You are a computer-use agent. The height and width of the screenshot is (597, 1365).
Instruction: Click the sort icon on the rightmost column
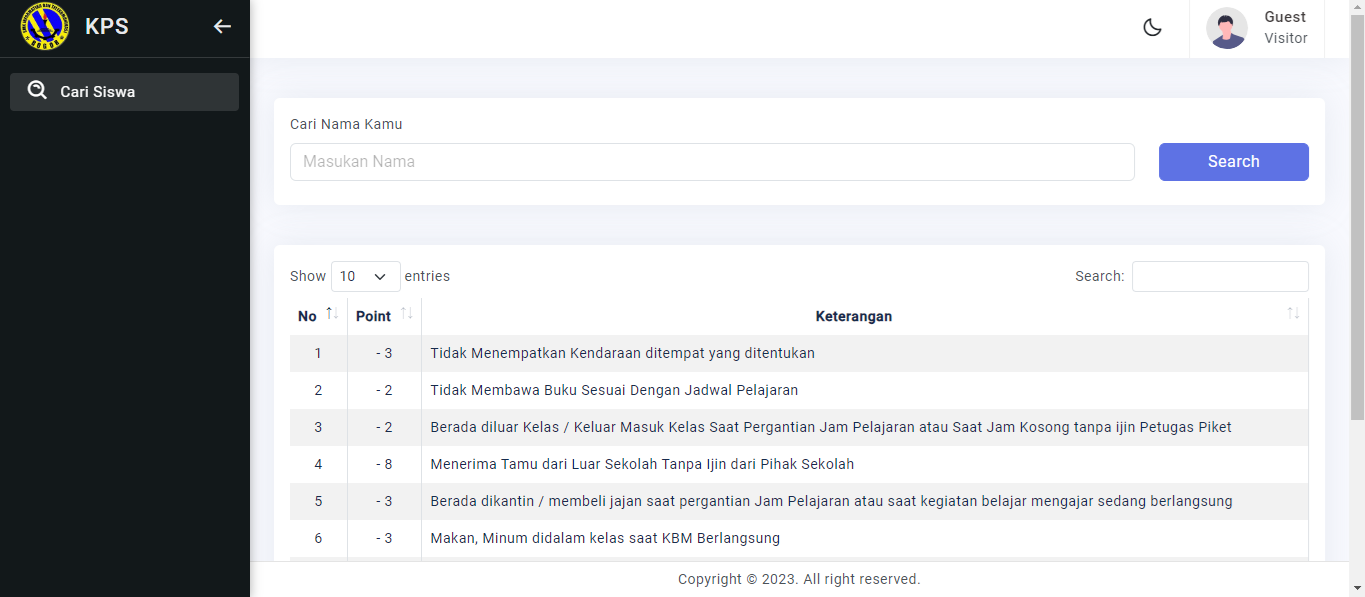(x=1293, y=315)
